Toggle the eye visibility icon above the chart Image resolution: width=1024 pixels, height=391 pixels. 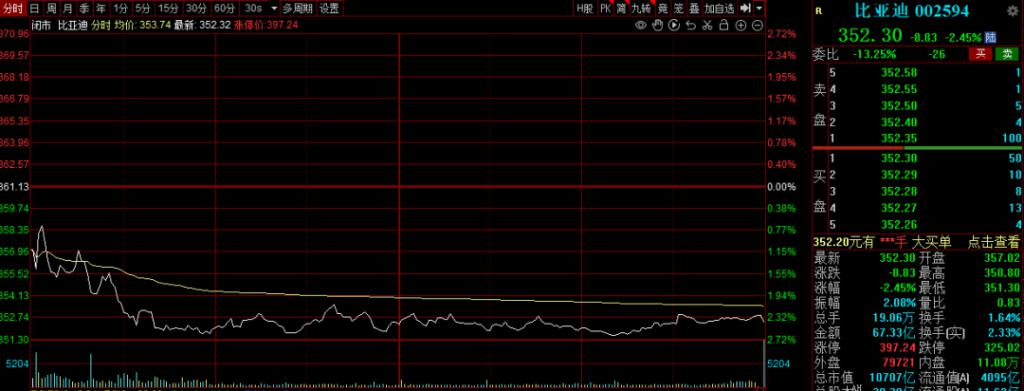[x=641, y=25]
